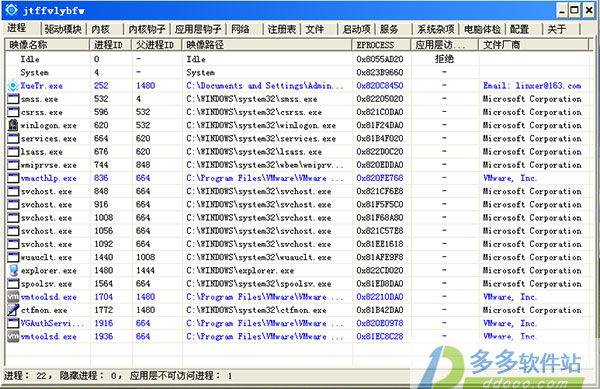This screenshot has height=389, width=600.
Task: Click vm icon of vmtoolsd.exe PID 1936
Action: coord(13,337)
